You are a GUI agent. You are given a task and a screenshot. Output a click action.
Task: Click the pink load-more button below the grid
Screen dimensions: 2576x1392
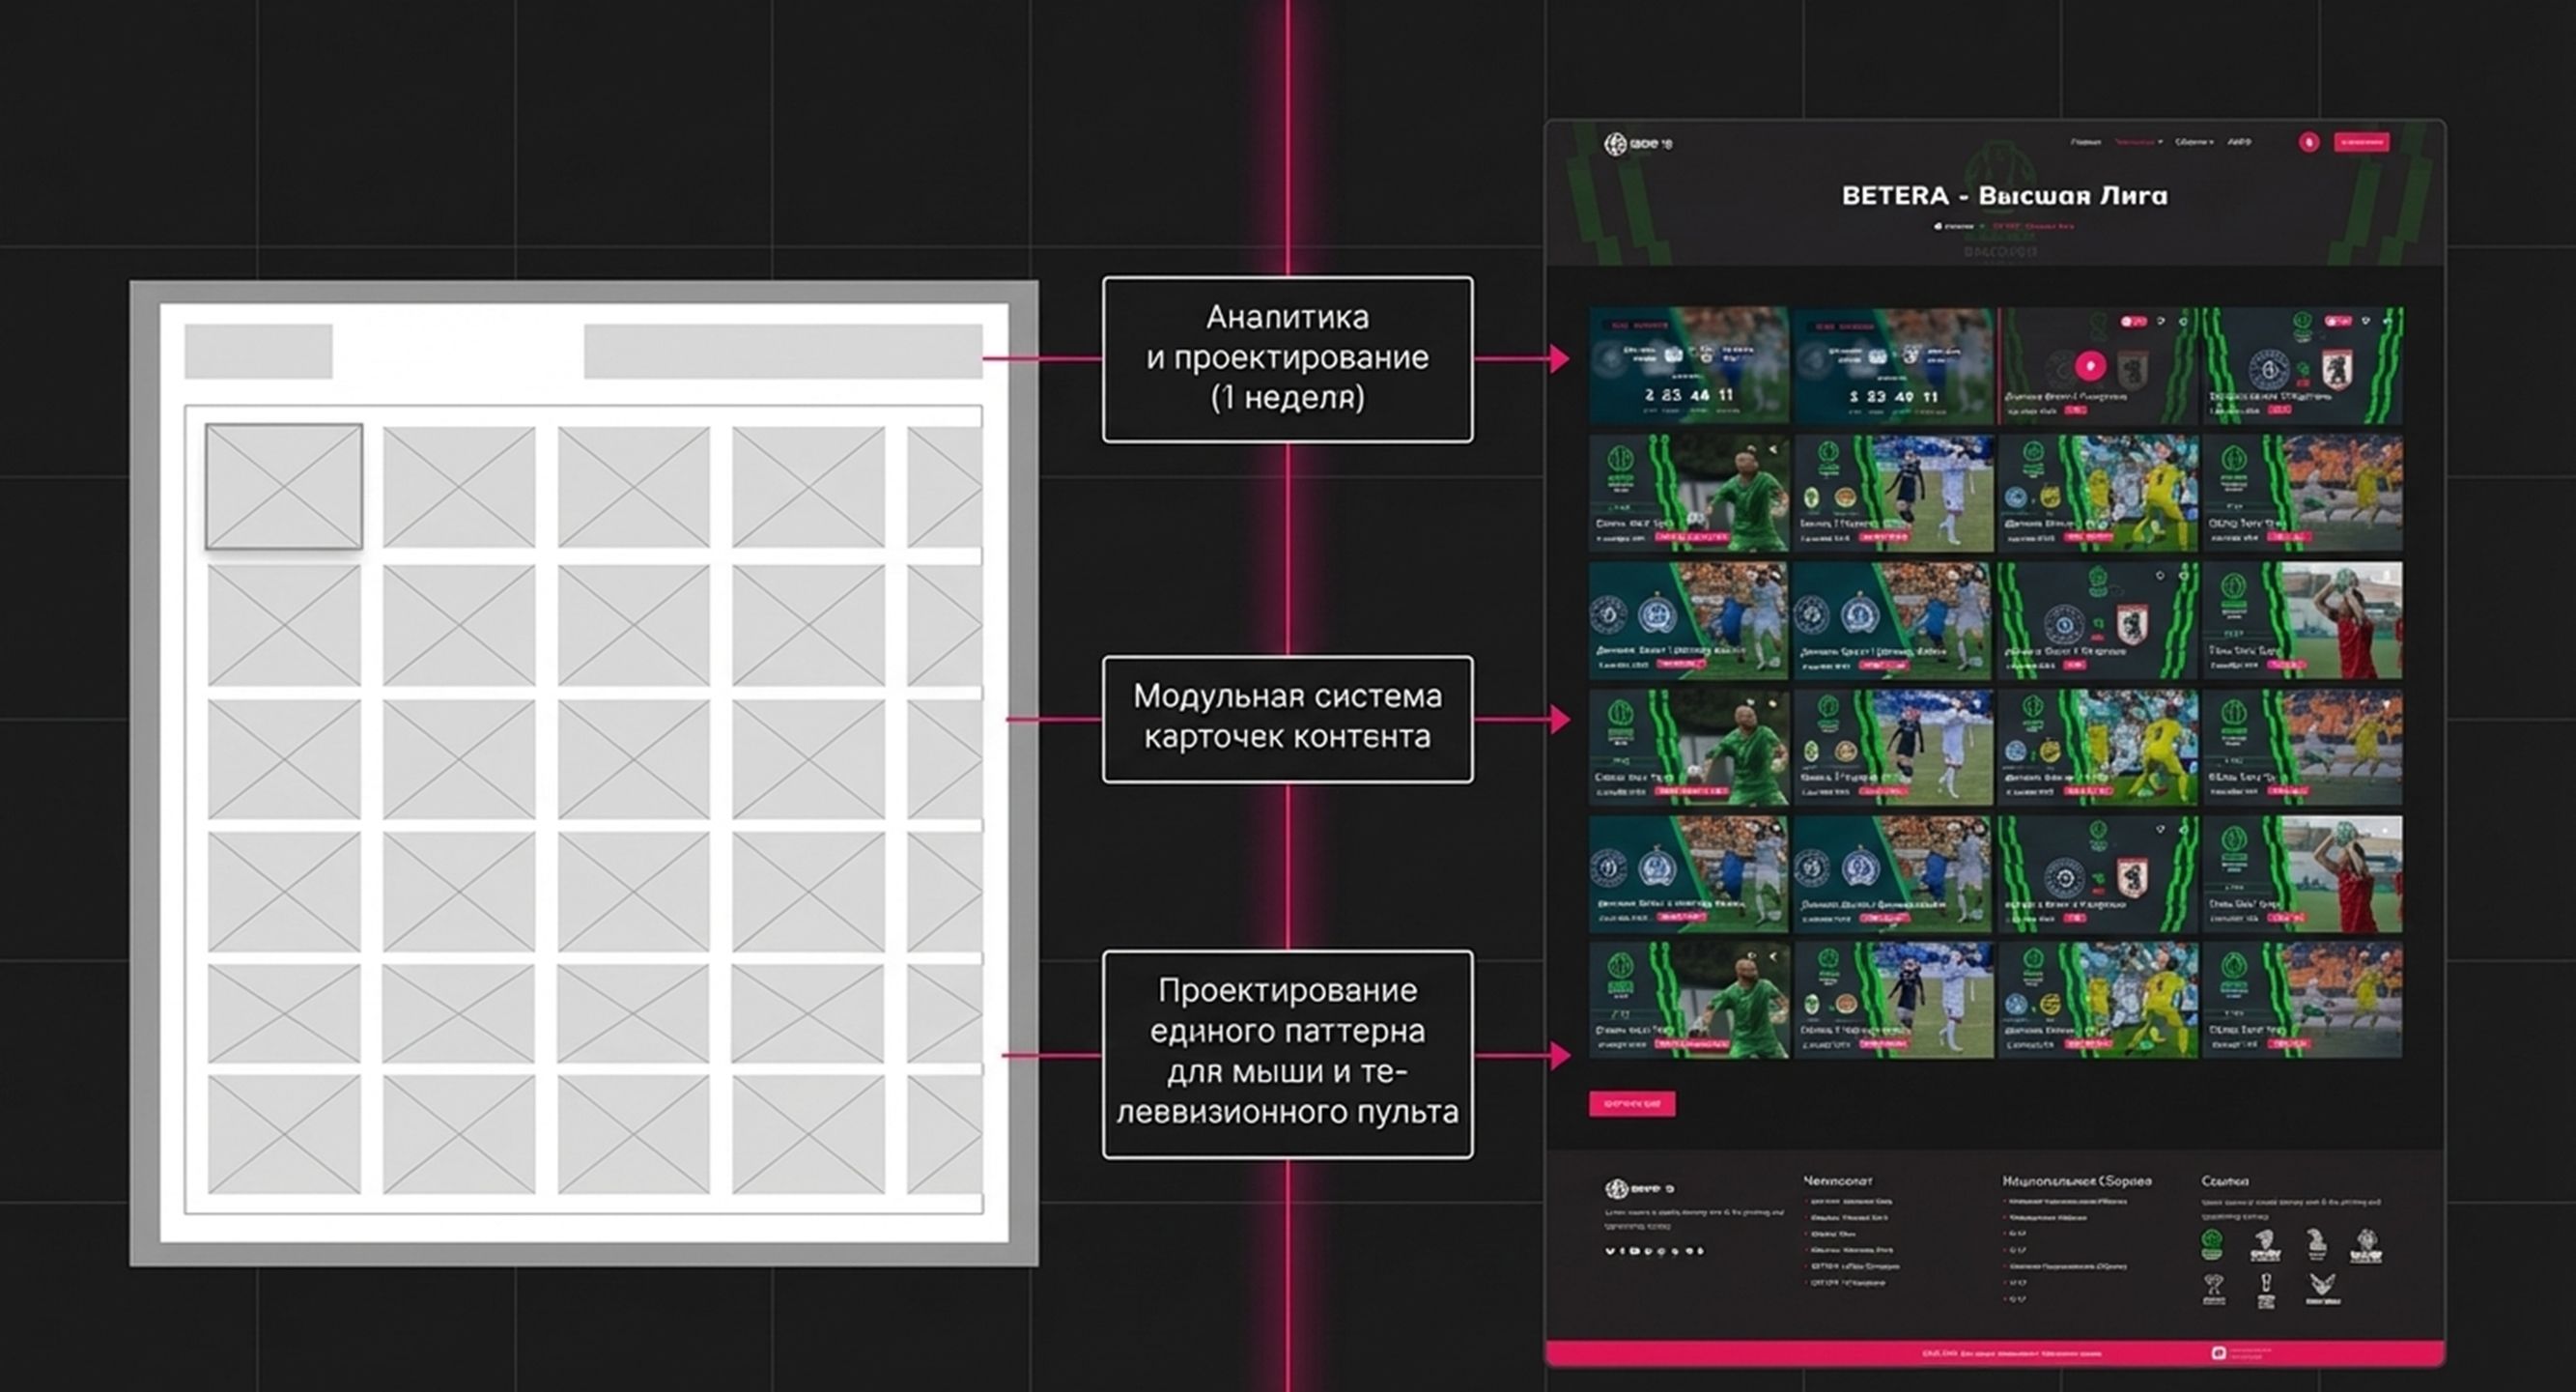click(1631, 1104)
